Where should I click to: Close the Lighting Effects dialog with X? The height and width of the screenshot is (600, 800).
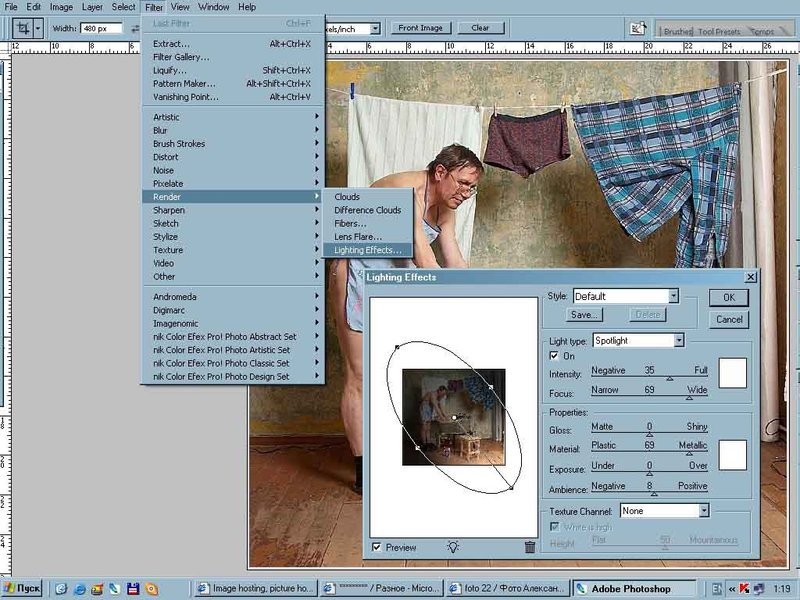751,277
